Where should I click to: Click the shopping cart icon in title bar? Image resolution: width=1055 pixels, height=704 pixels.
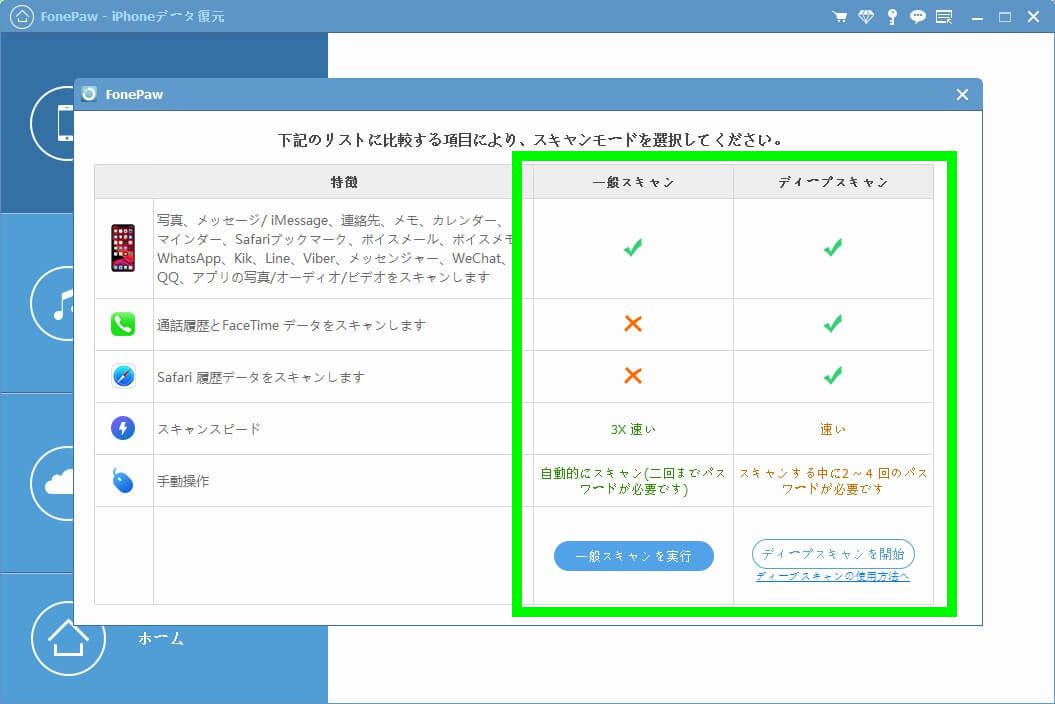click(x=839, y=16)
